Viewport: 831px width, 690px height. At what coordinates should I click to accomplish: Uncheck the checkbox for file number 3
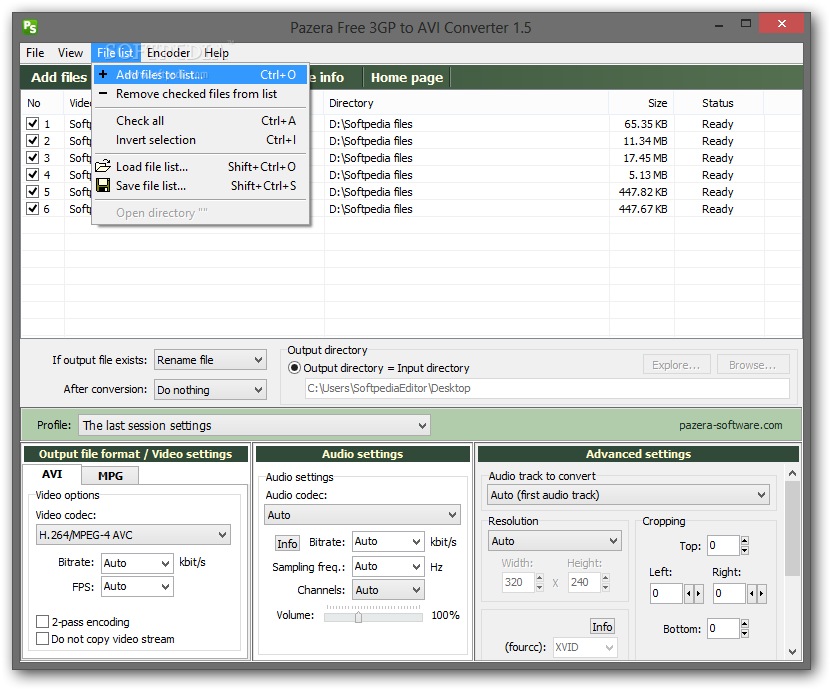pos(32,157)
